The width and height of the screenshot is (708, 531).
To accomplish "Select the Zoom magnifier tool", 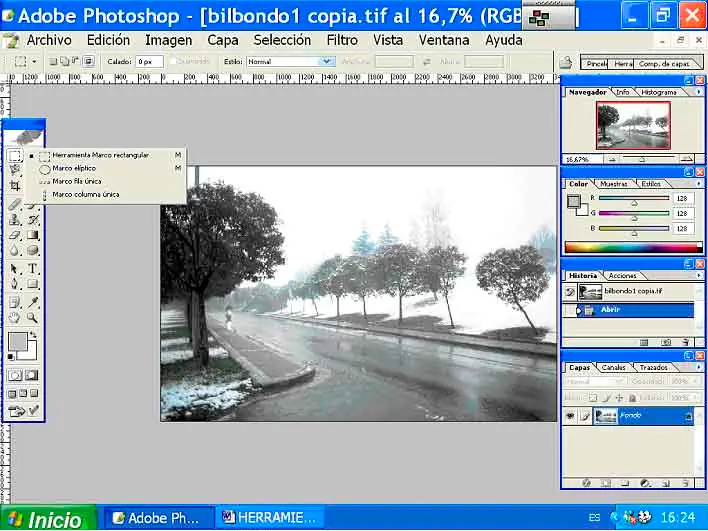I will point(33,317).
